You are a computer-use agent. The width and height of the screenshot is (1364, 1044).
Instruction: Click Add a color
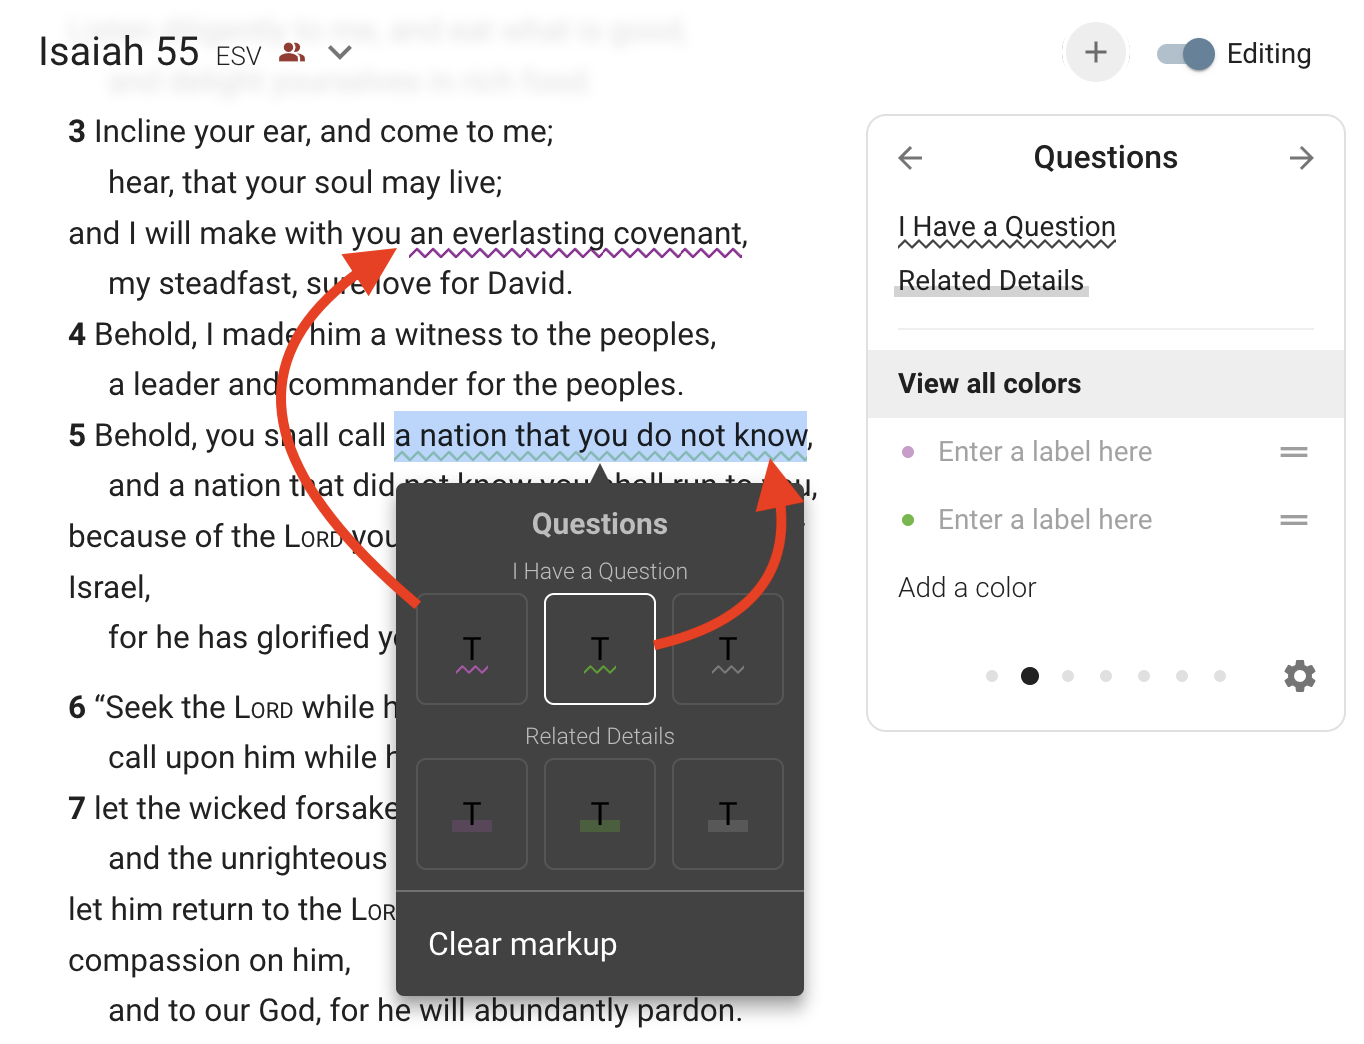[967, 588]
